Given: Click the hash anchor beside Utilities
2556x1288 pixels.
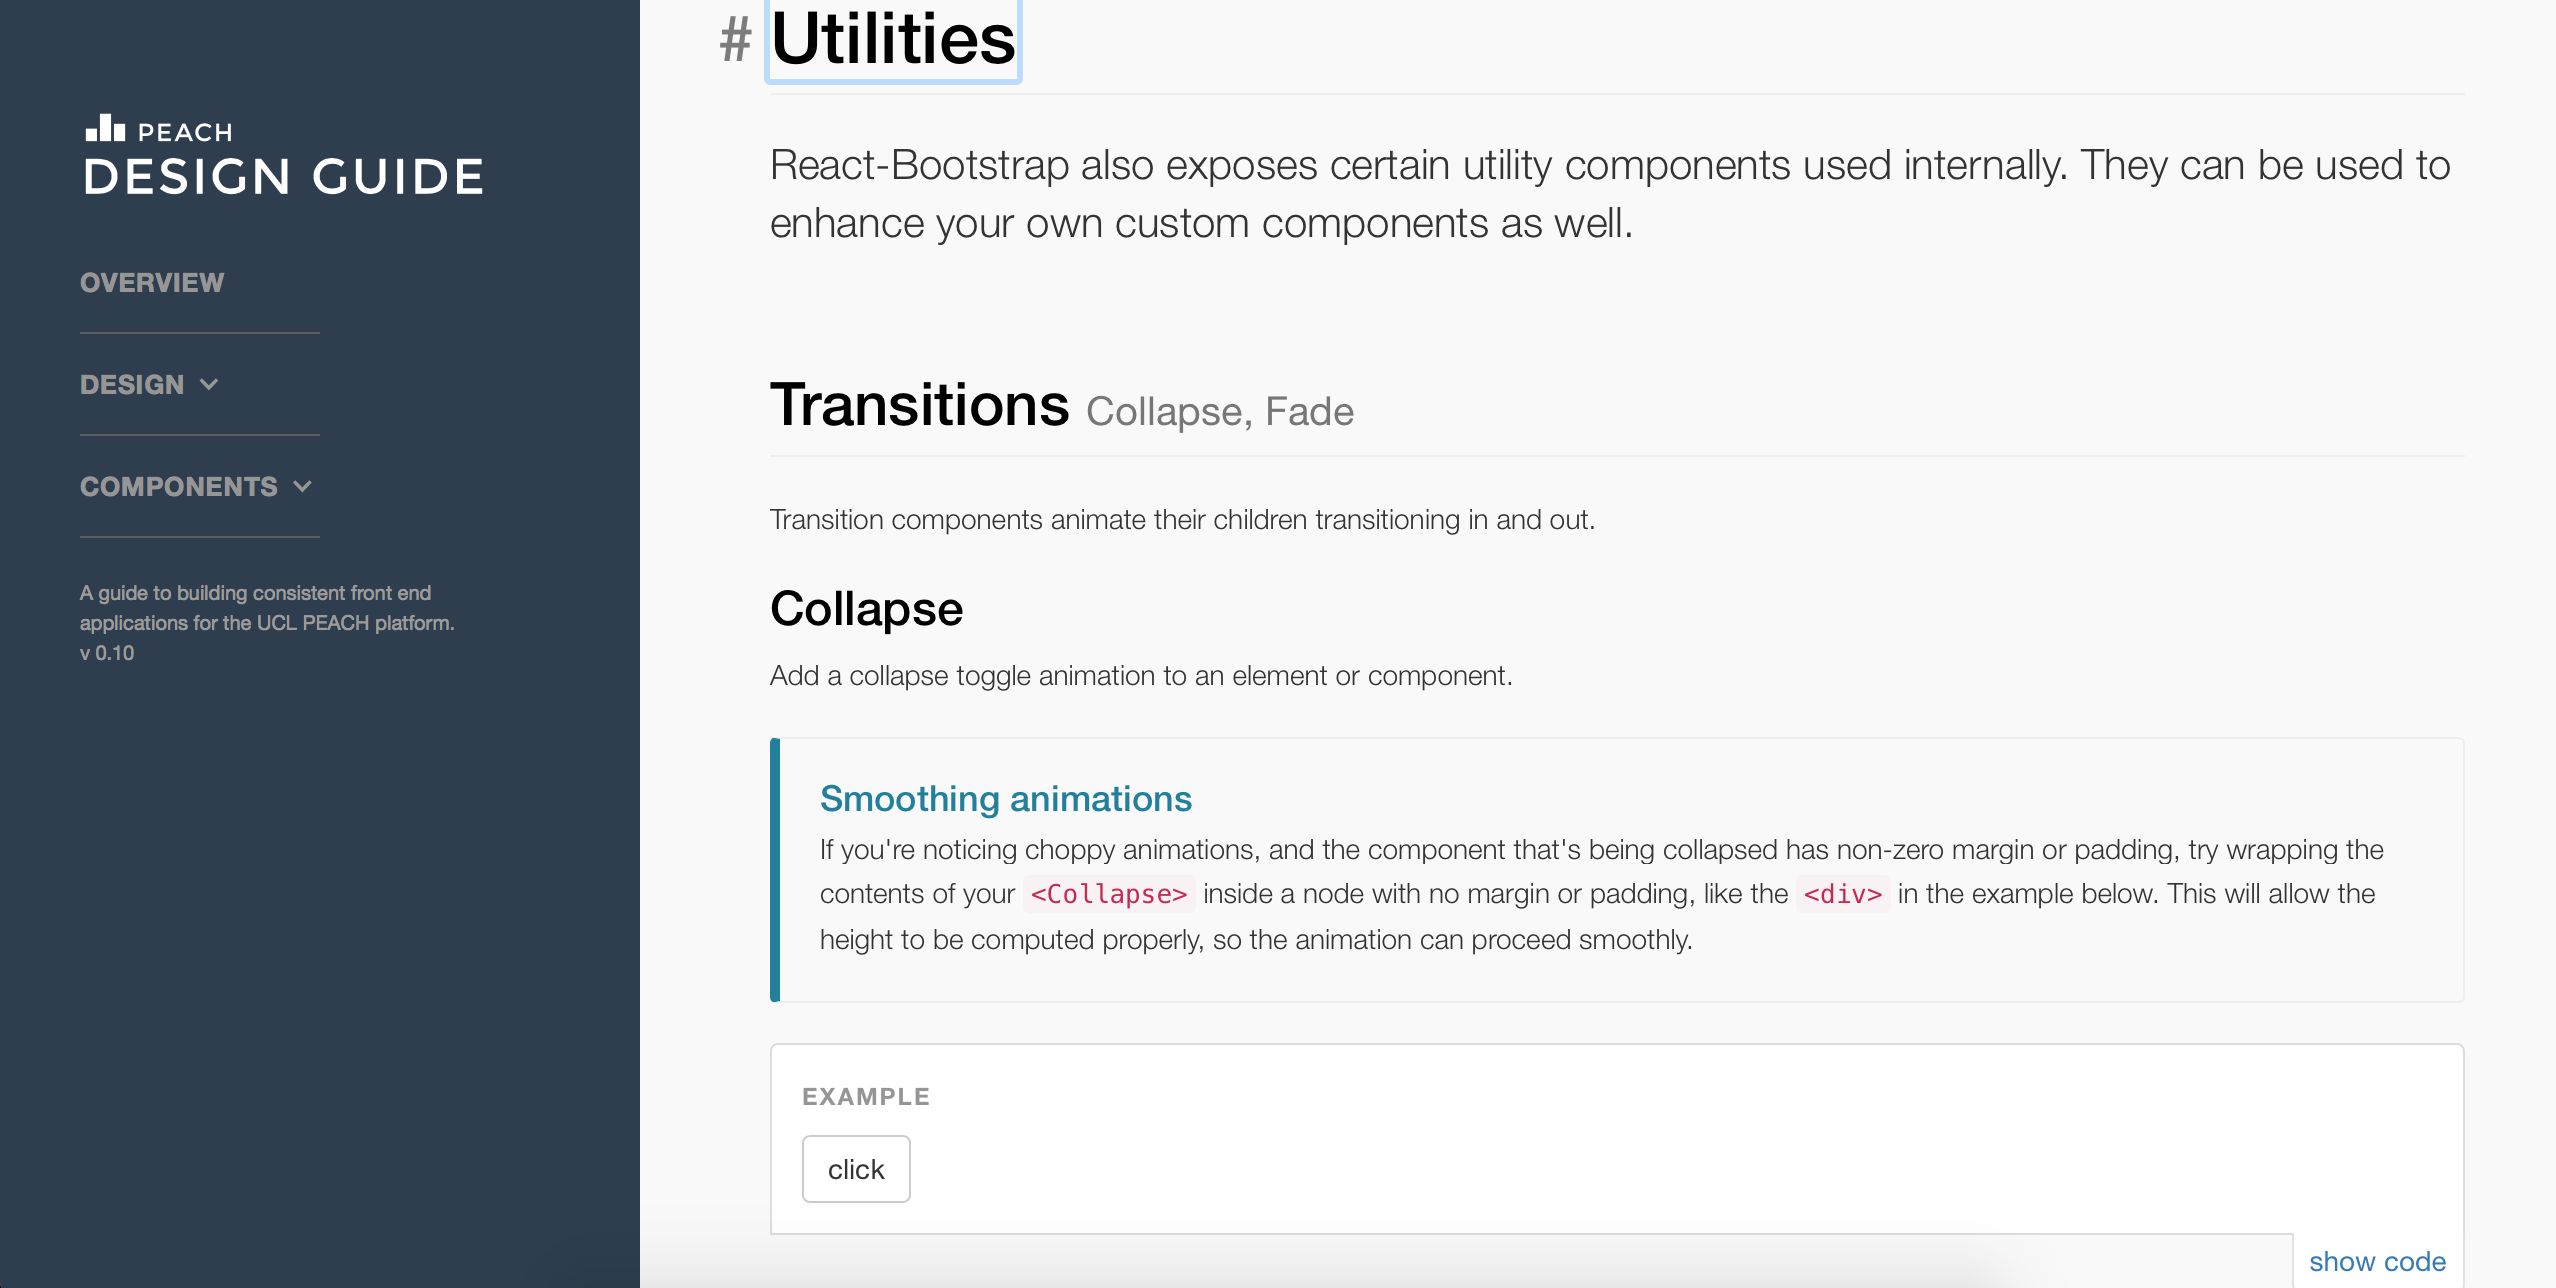Looking at the screenshot, I should pos(735,41).
